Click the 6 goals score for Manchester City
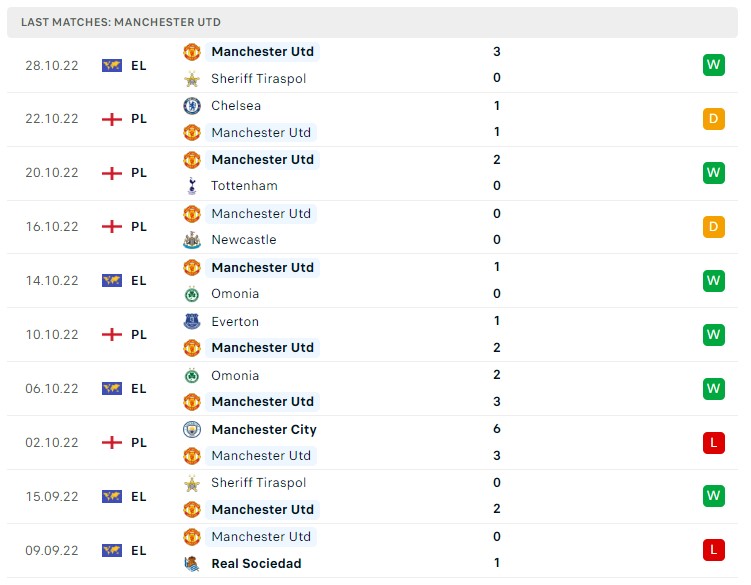This screenshot has width=751, height=585. pyautogui.click(x=497, y=430)
